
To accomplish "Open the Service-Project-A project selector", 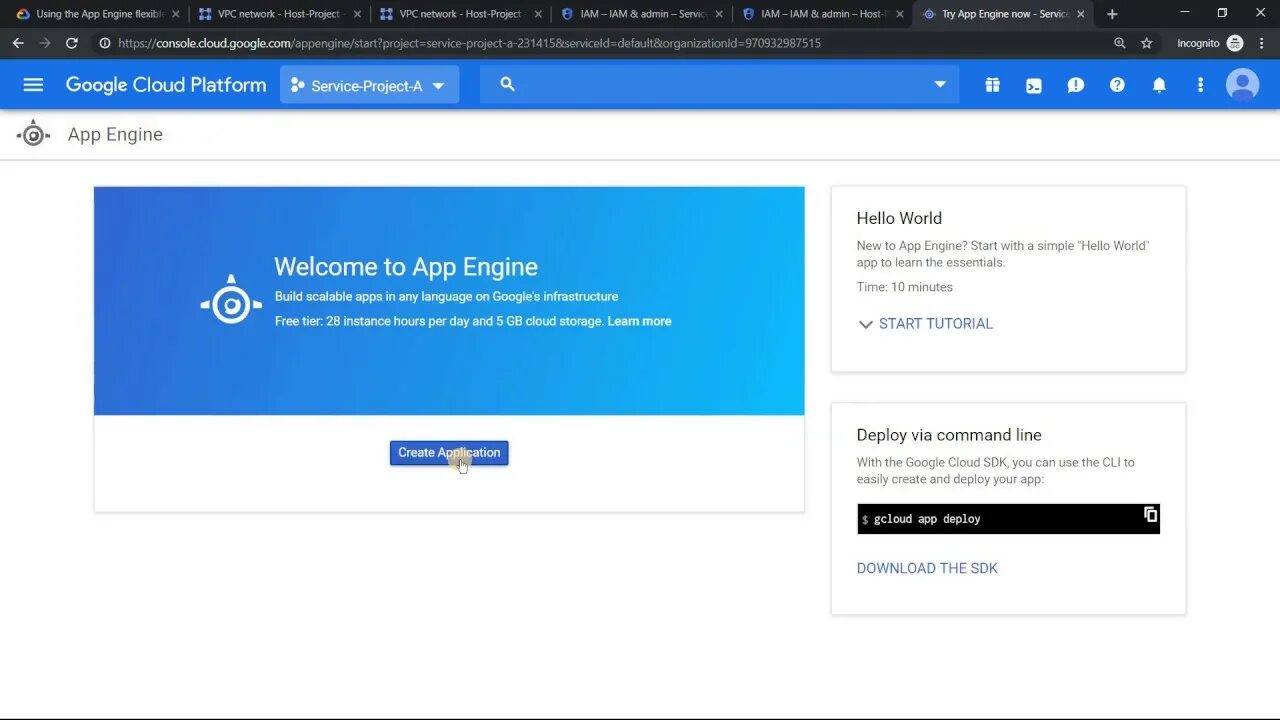I will click(x=369, y=85).
